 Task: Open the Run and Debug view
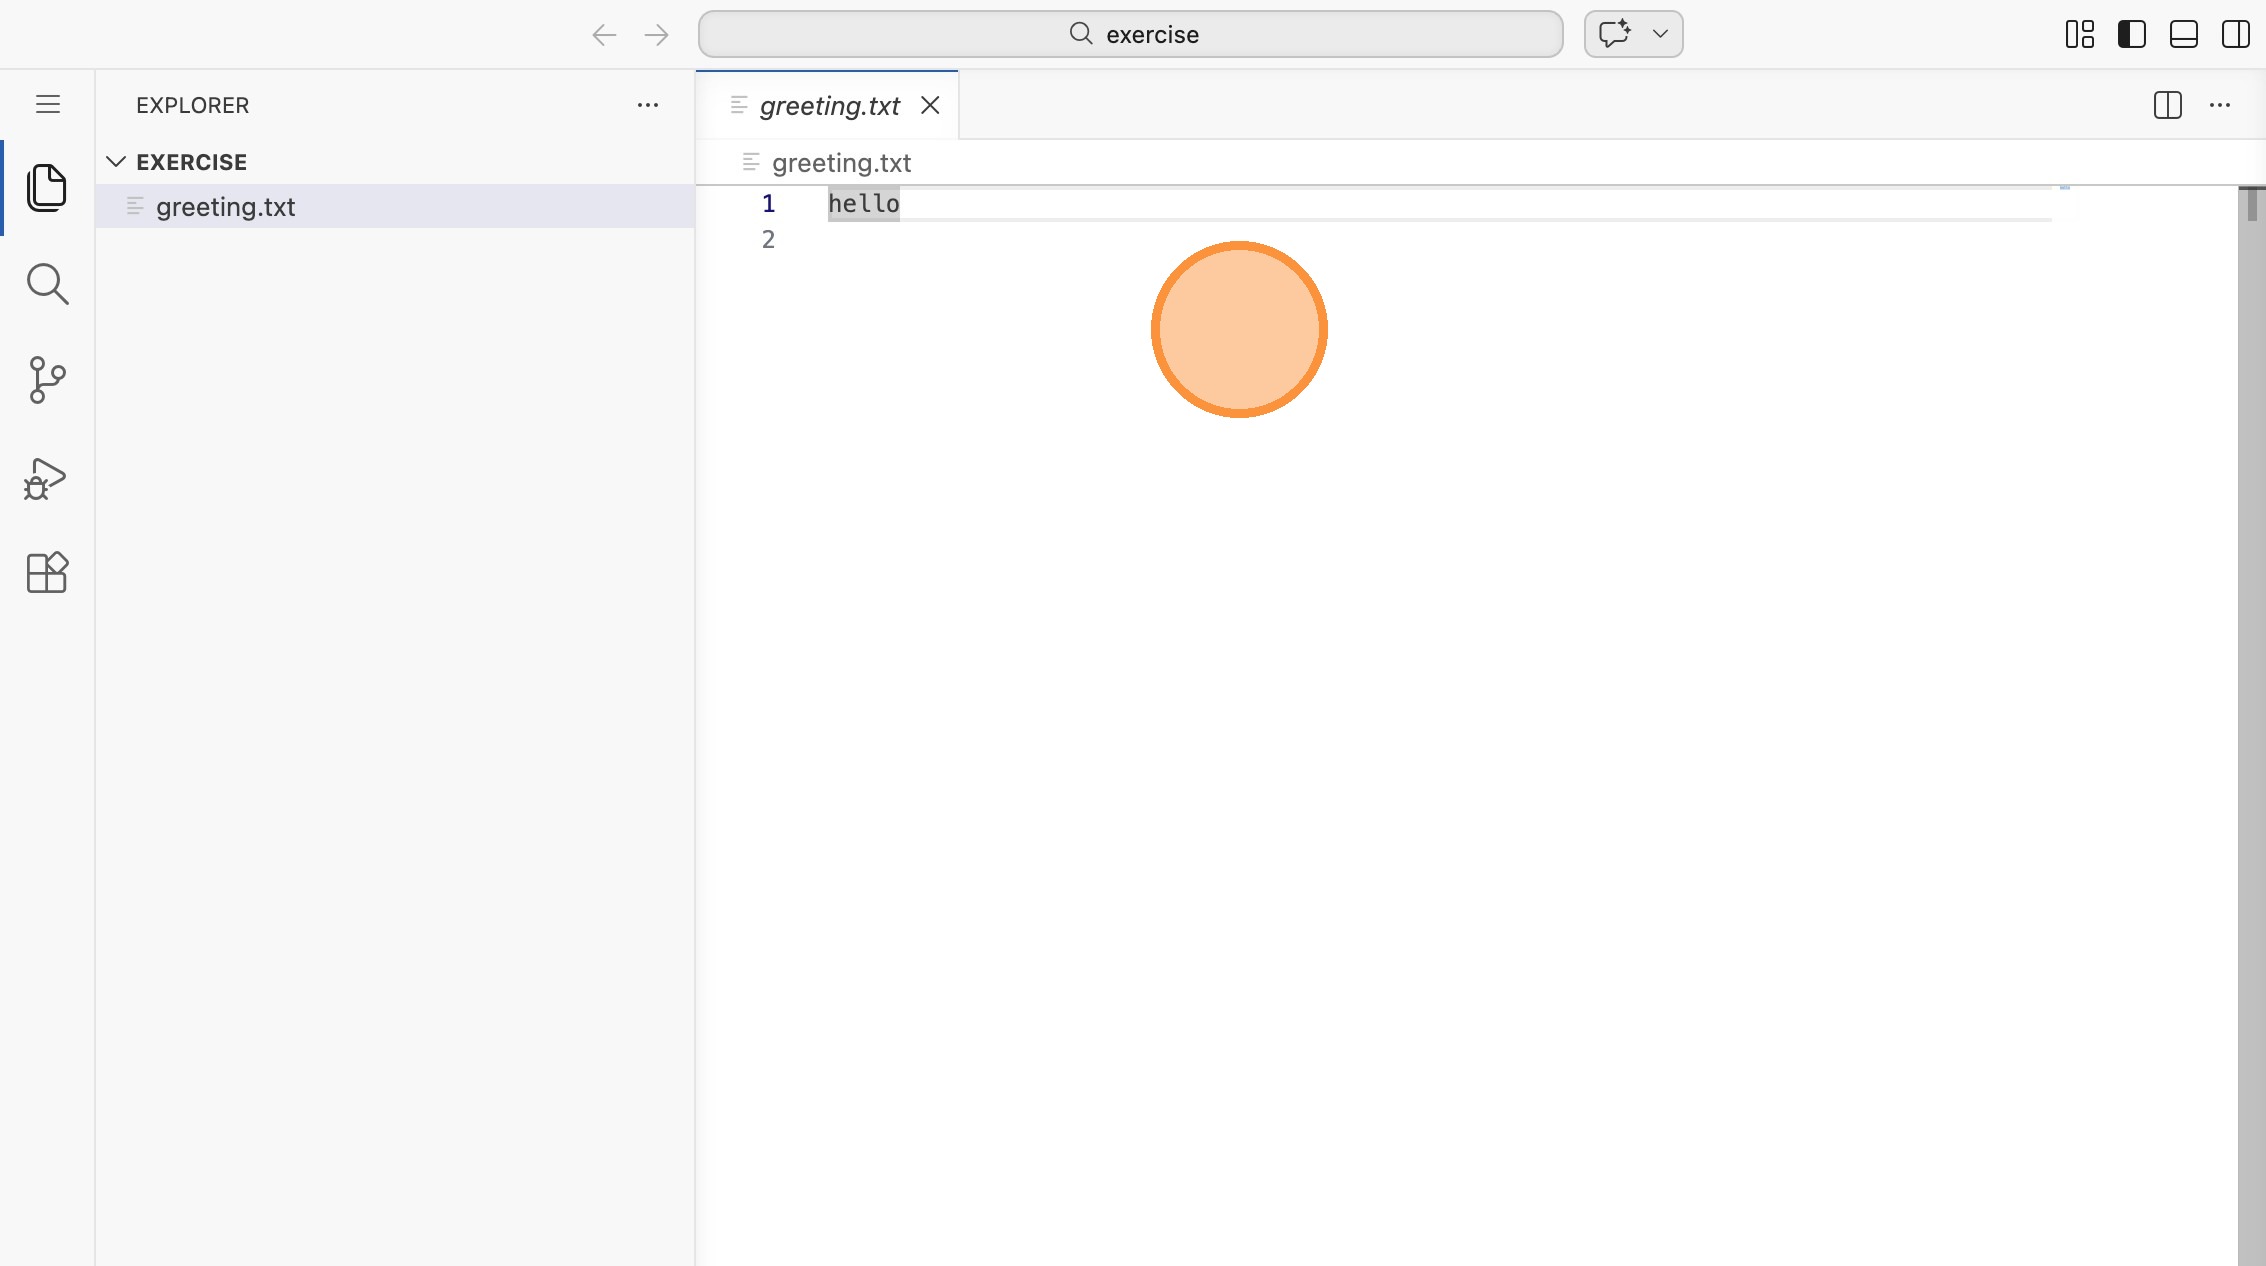(47, 478)
